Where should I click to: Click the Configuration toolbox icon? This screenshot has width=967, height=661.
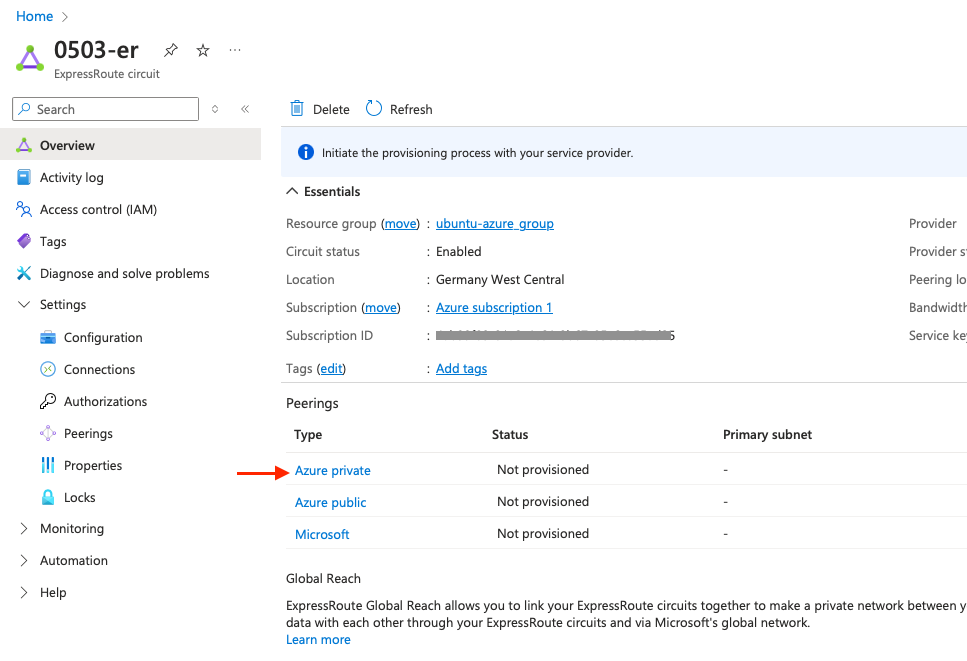47,337
